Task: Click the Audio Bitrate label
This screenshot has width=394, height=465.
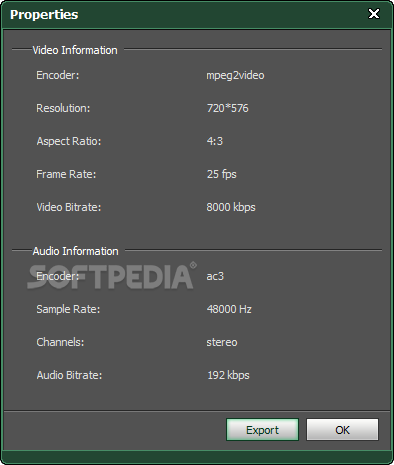Action: pyautogui.click(x=69, y=375)
